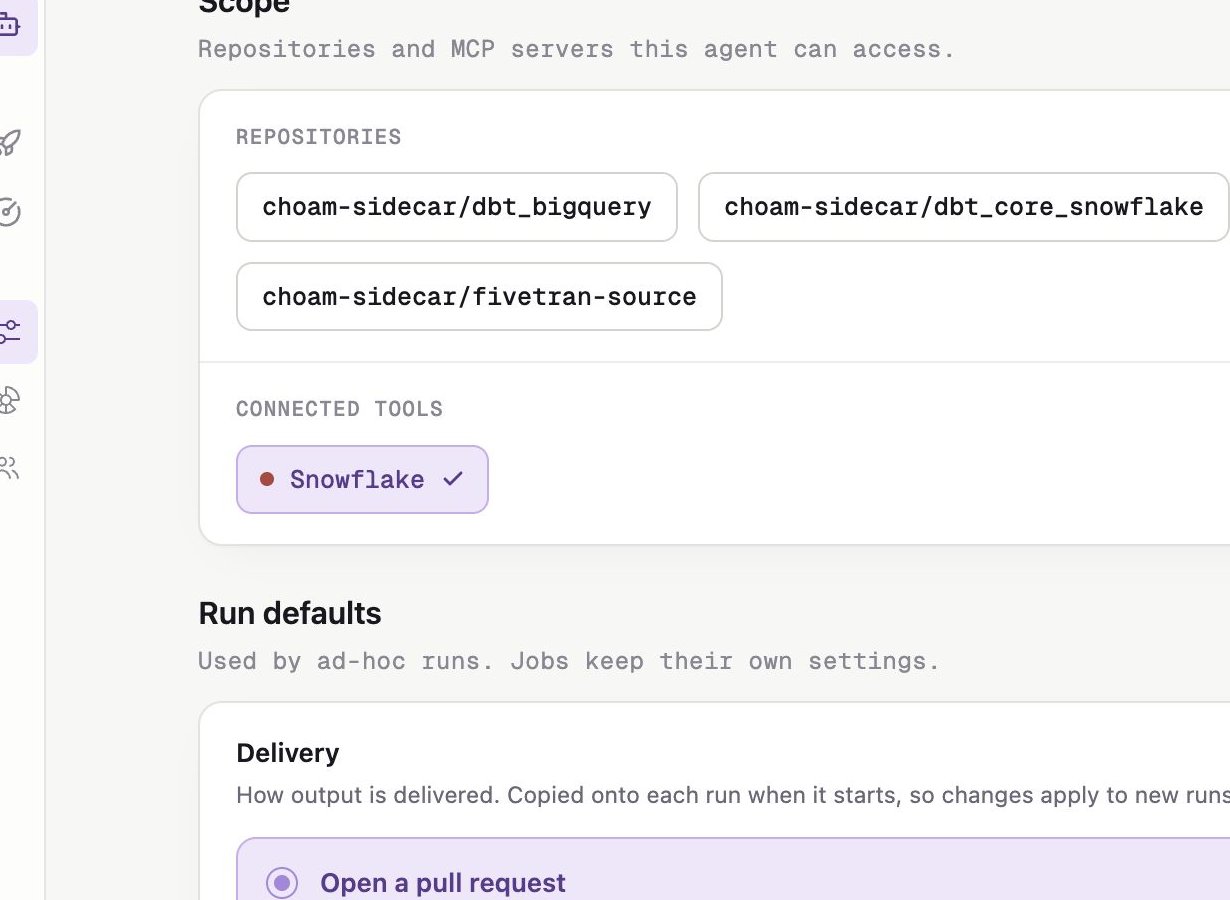Select the choam-sidecar/dbt_bigquery repository chip
Screen dimensions: 1230x900
457,207
